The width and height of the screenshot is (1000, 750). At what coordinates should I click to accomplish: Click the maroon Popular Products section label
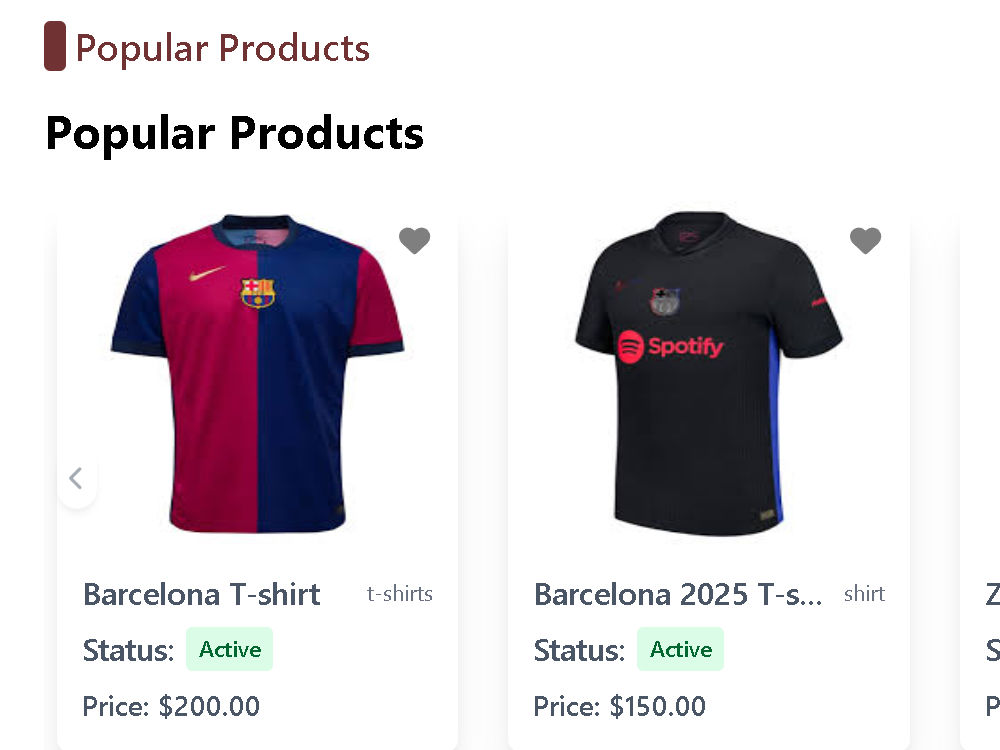click(223, 48)
